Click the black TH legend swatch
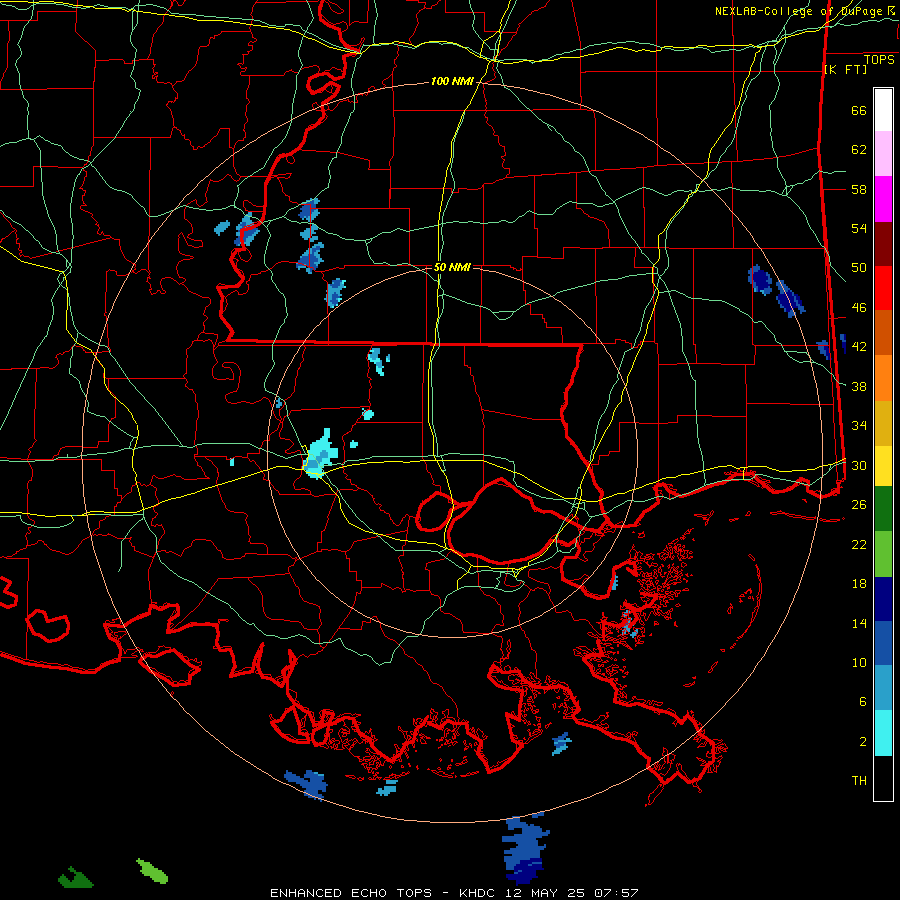The width and height of the screenshot is (900, 900). (x=883, y=778)
